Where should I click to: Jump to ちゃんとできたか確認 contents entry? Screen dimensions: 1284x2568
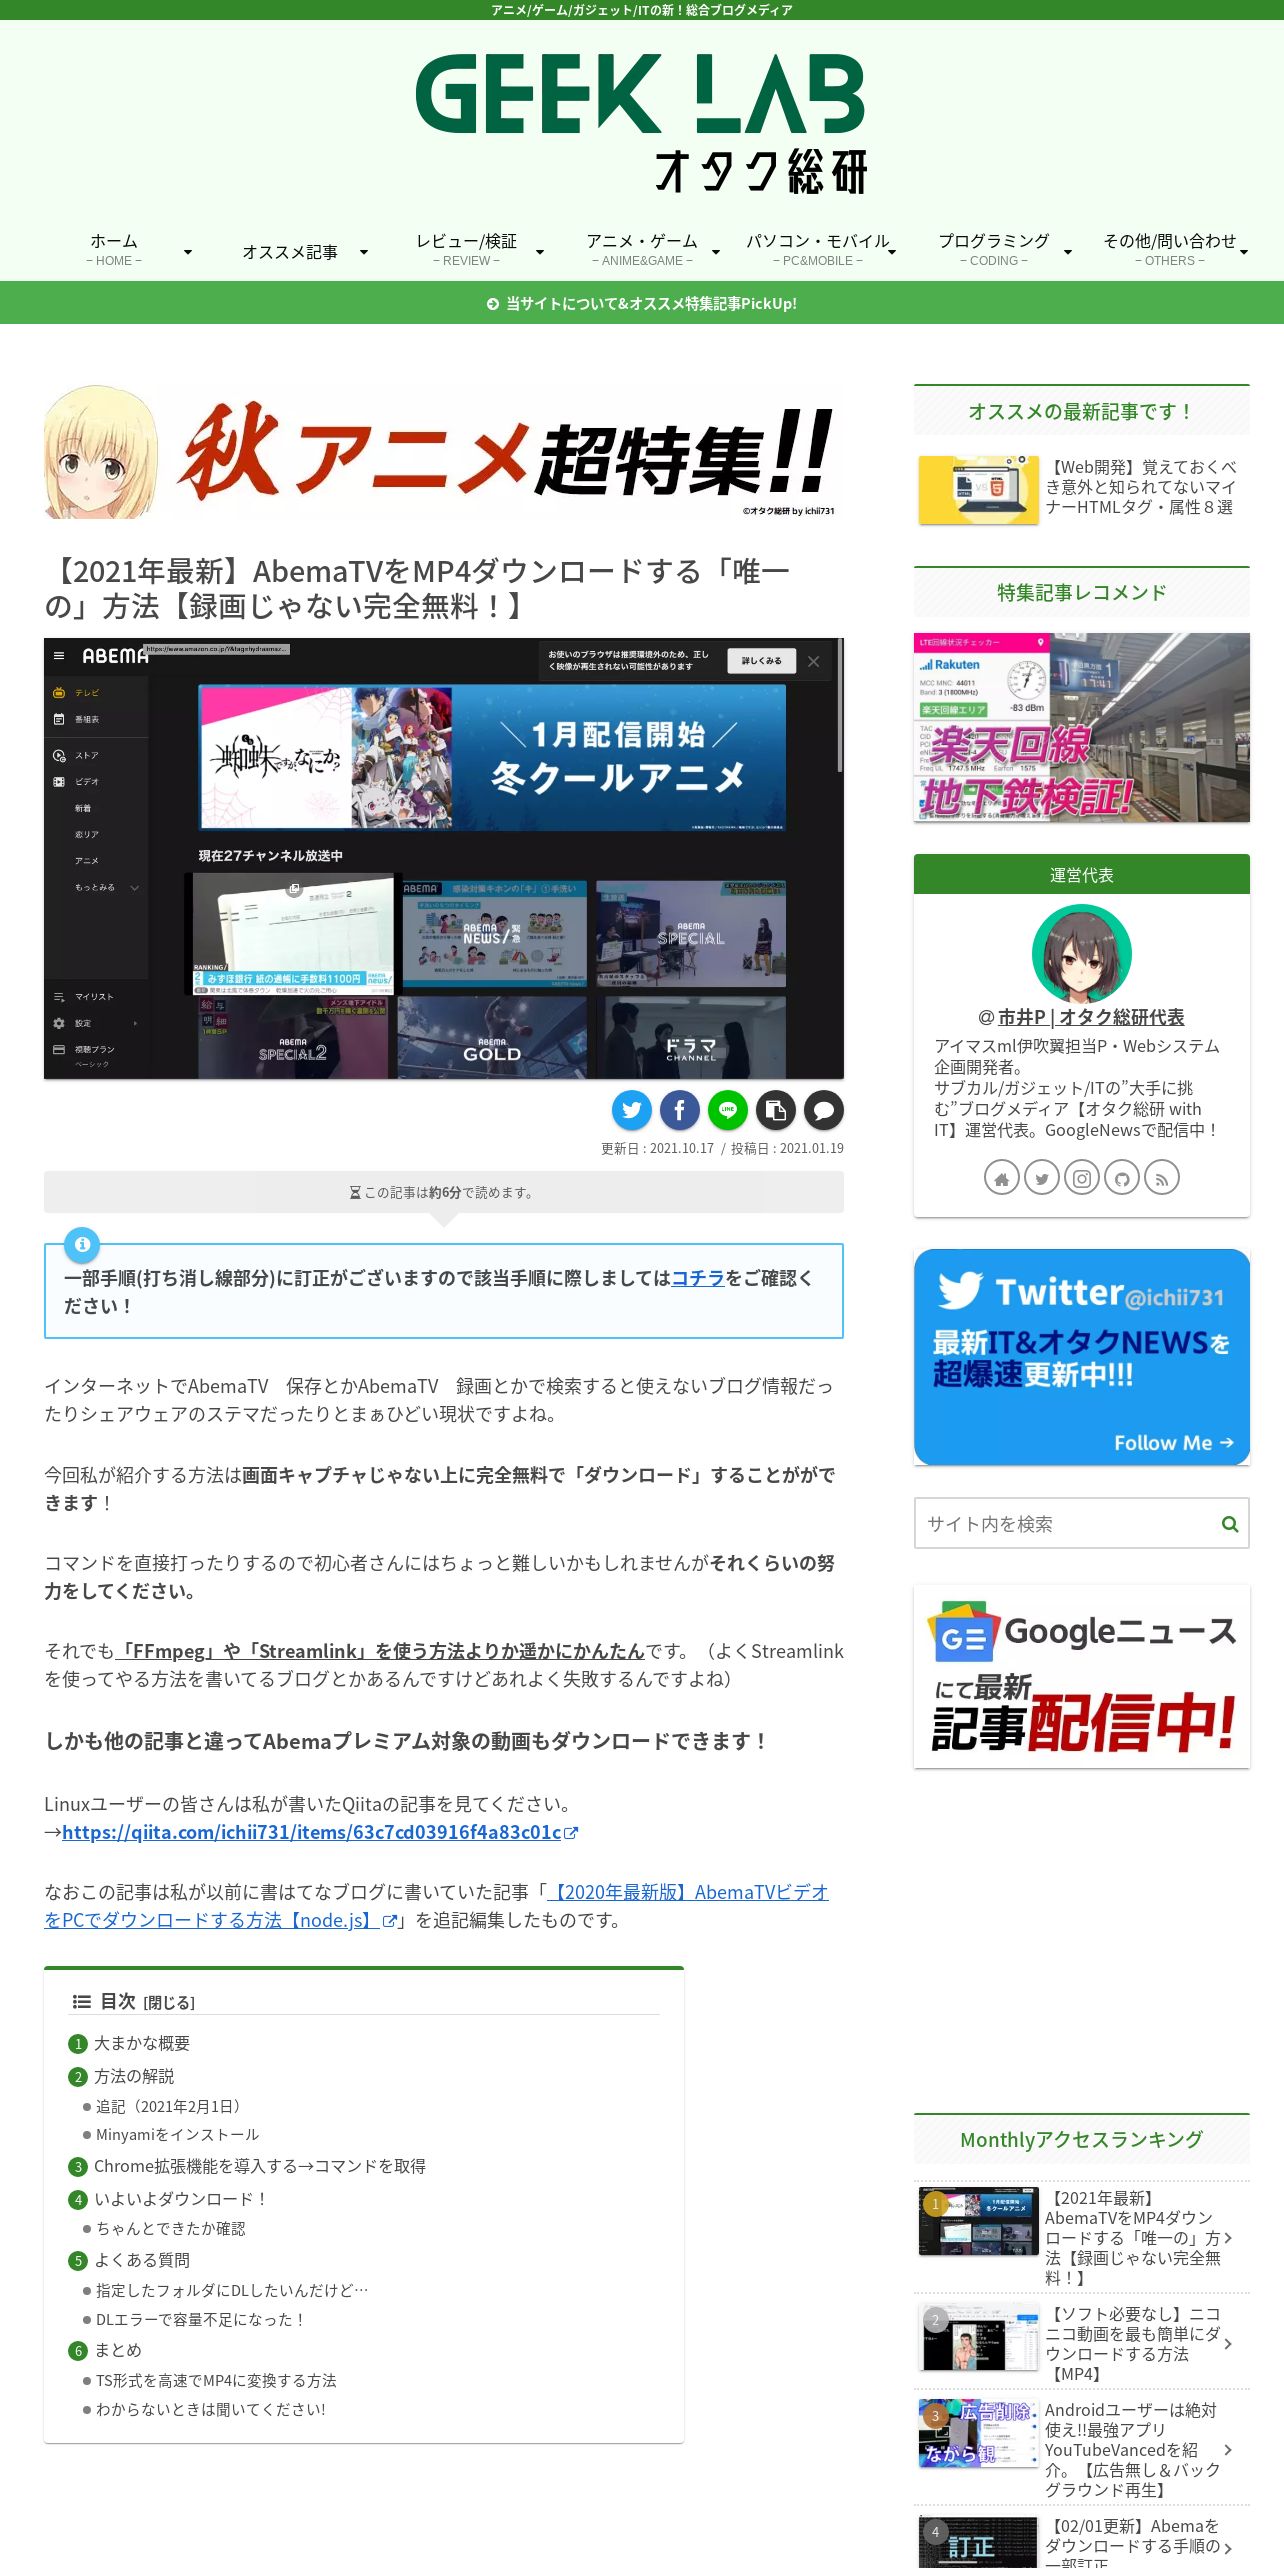171,2228
